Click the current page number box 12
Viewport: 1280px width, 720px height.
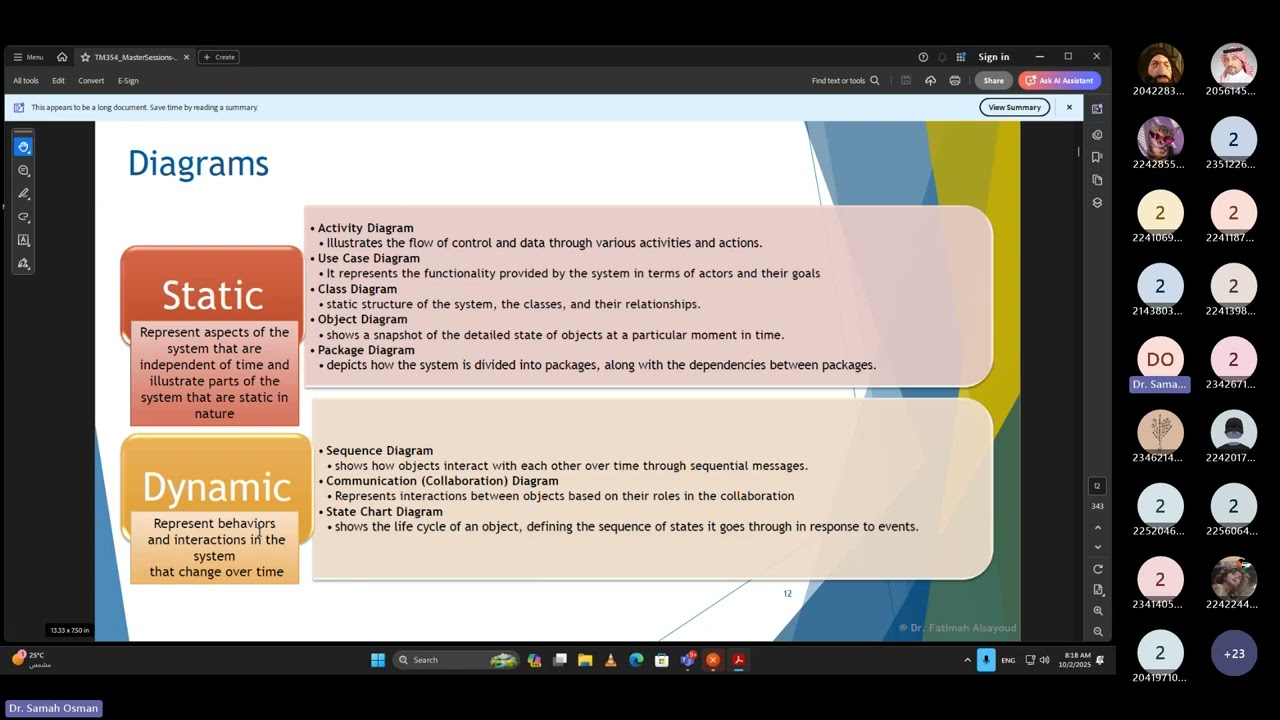[x=1097, y=486]
